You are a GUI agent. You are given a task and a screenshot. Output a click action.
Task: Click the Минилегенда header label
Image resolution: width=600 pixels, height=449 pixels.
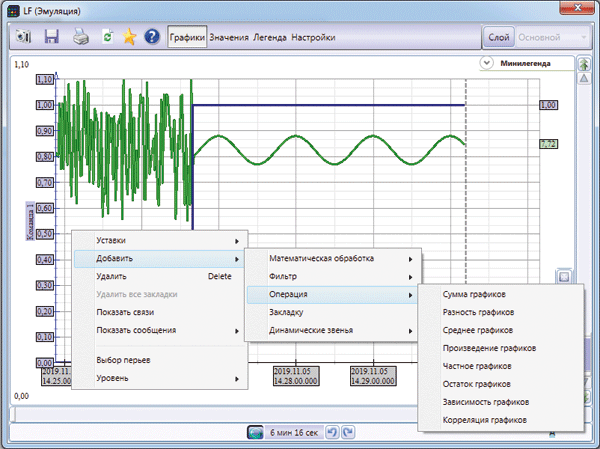coord(525,64)
